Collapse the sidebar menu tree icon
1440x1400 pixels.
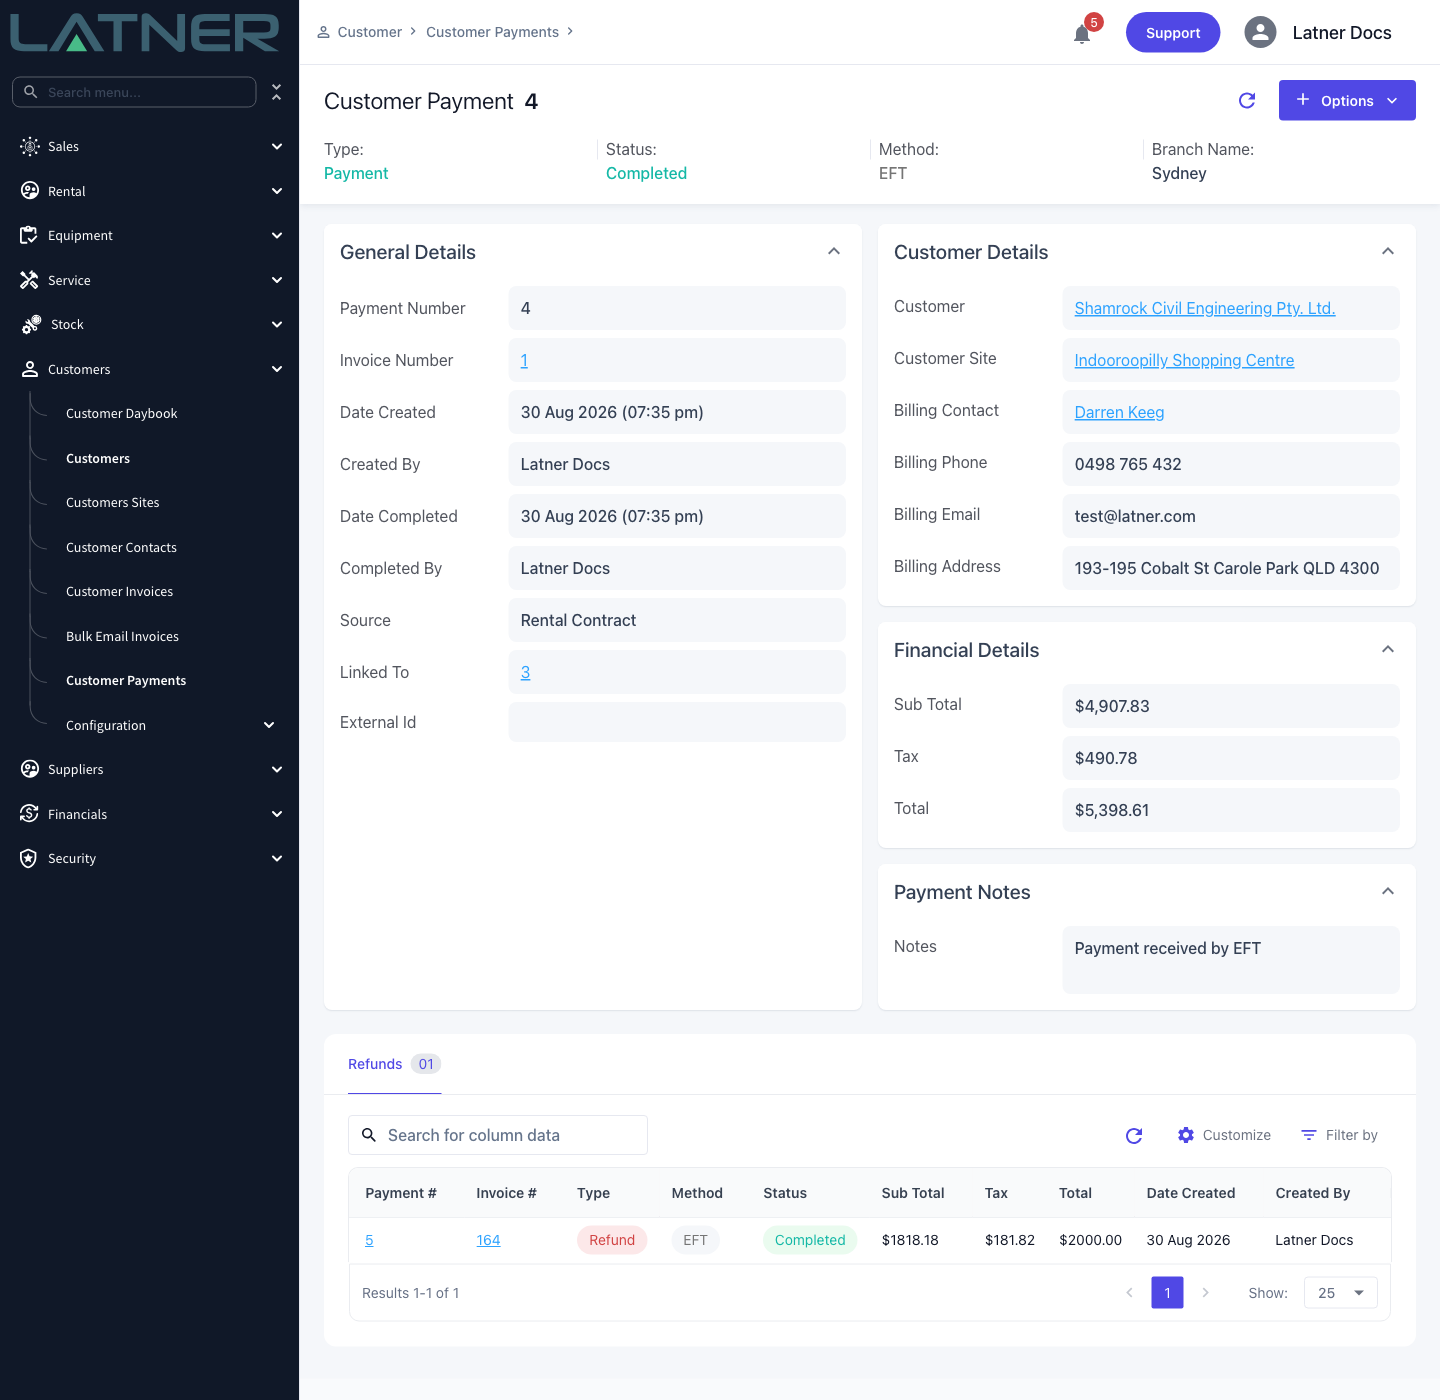click(x=276, y=92)
